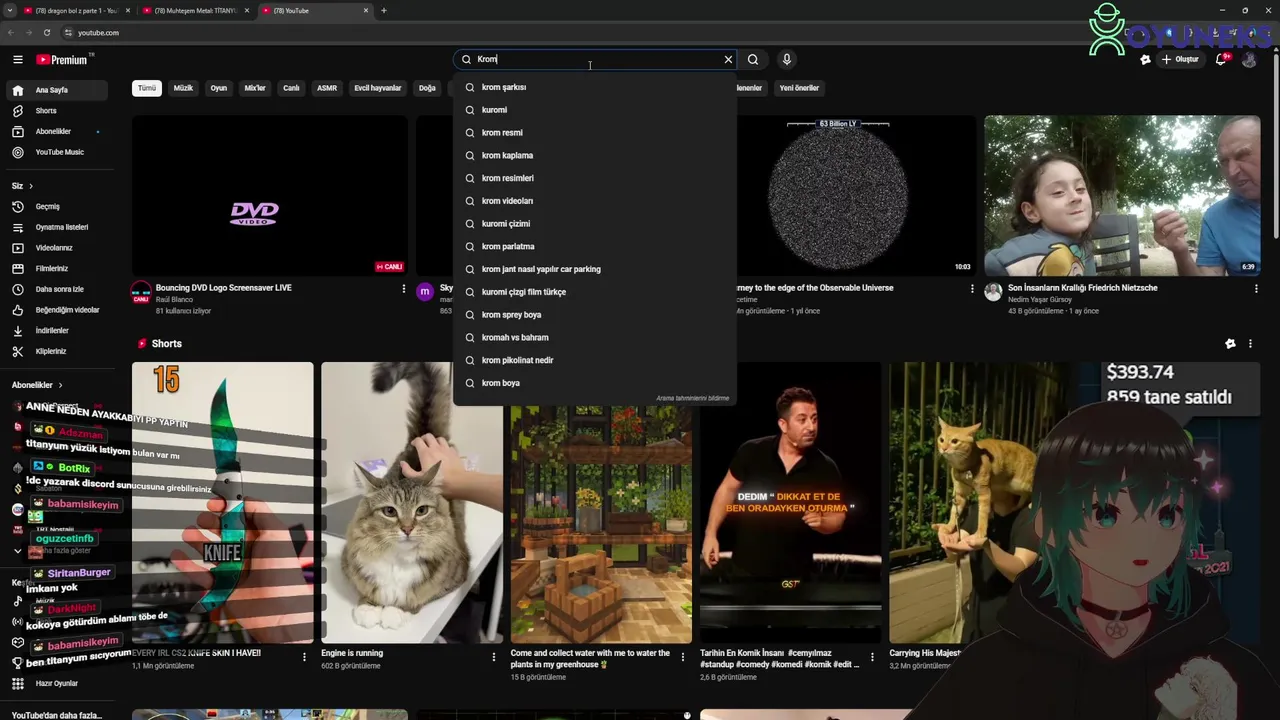Choose suggestion 'krom pikolinat nedir'
Image resolution: width=1280 pixels, height=720 pixels.
[x=595, y=360]
